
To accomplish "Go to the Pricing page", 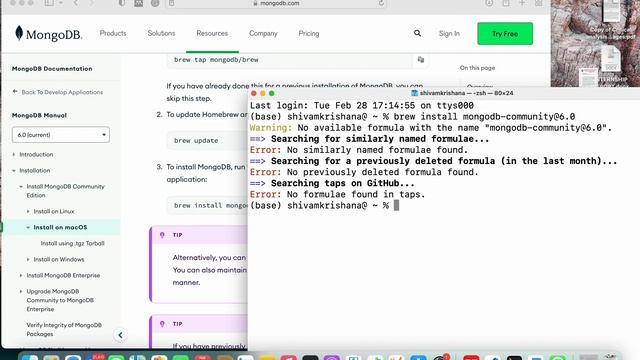I will pyautogui.click(x=309, y=33).
